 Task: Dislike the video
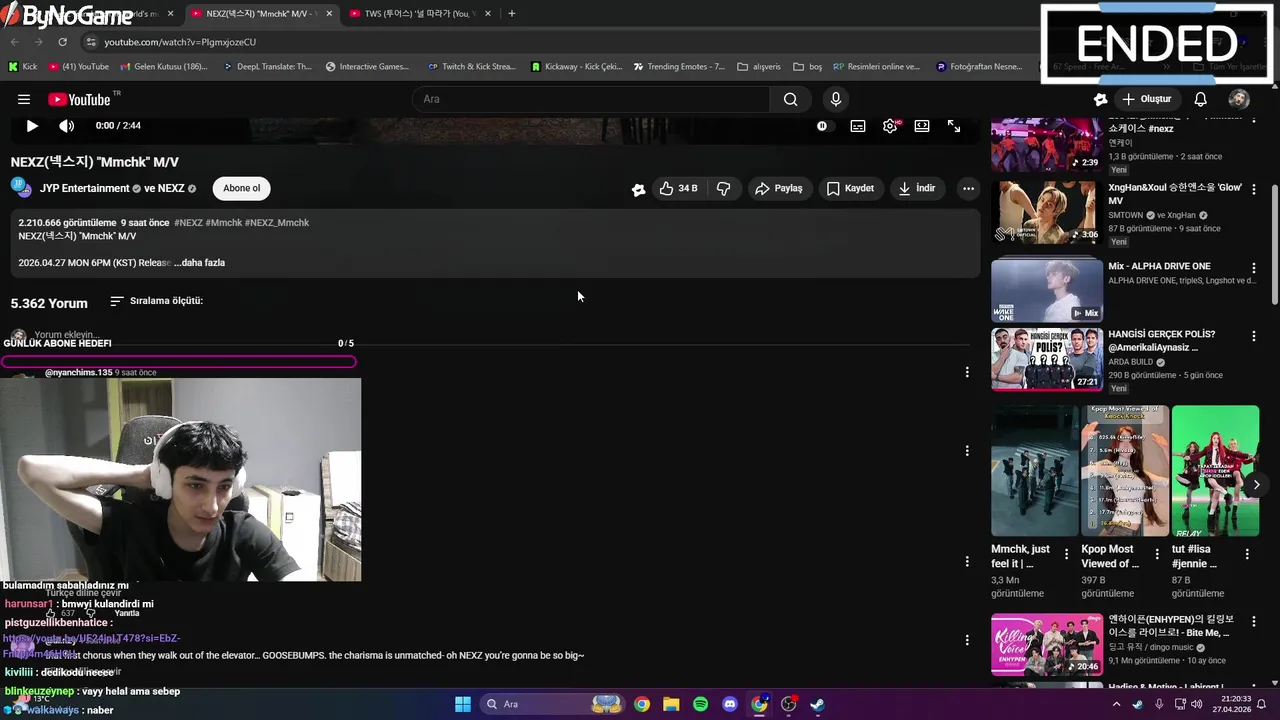click(x=723, y=188)
